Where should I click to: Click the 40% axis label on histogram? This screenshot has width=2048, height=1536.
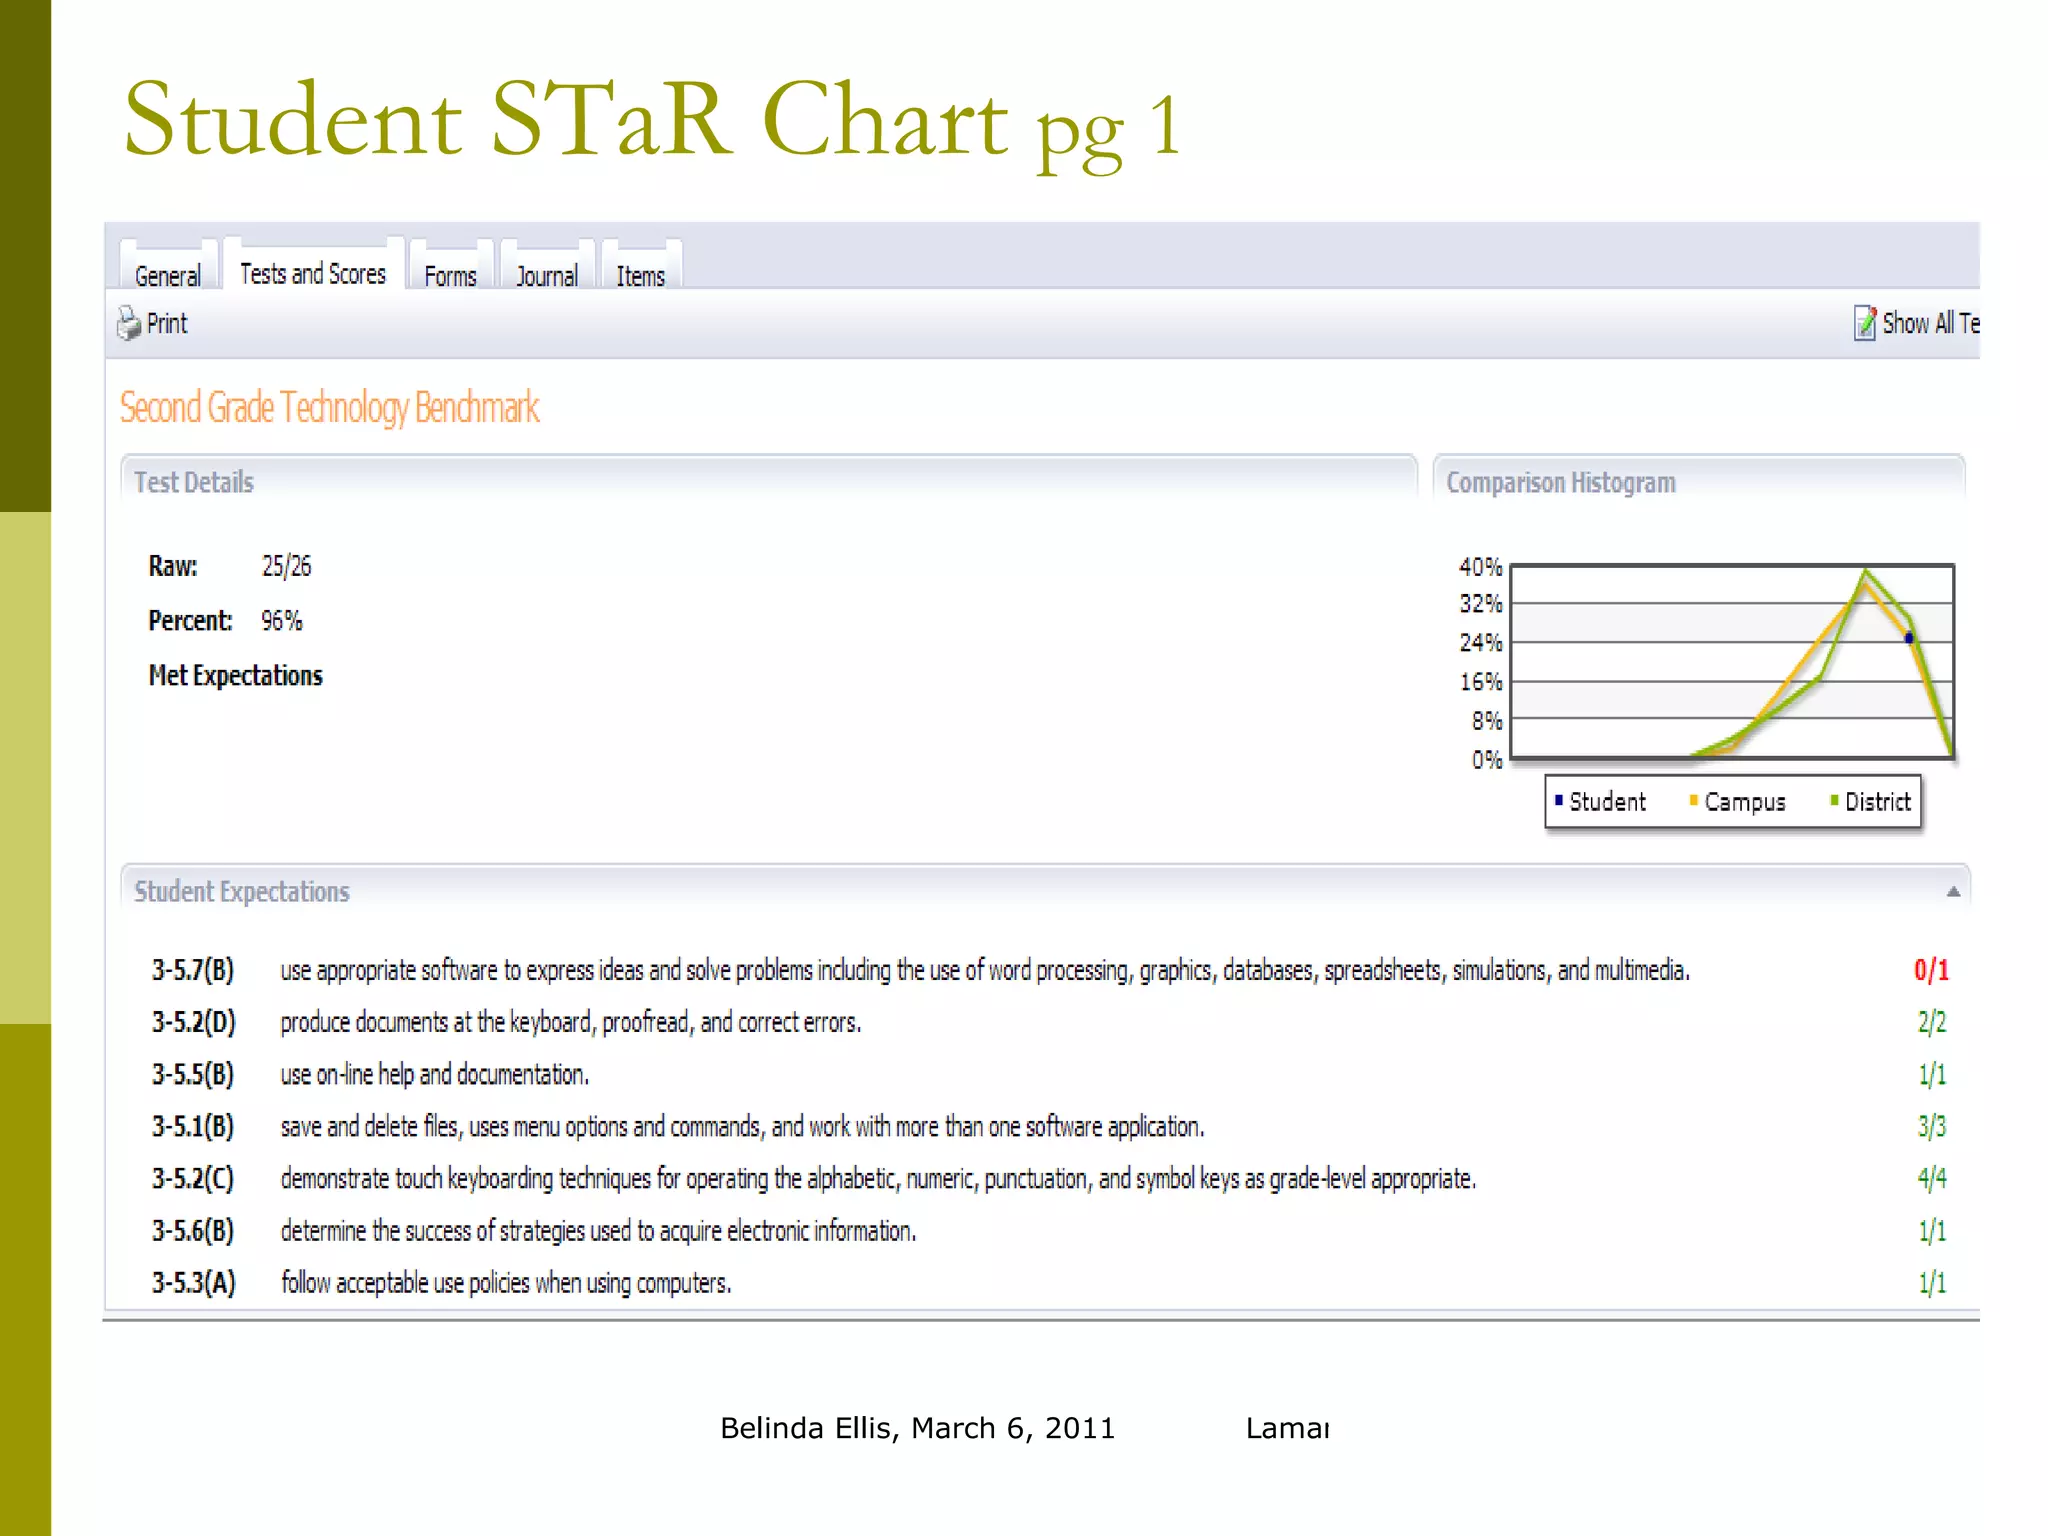[x=1480, y=567]
